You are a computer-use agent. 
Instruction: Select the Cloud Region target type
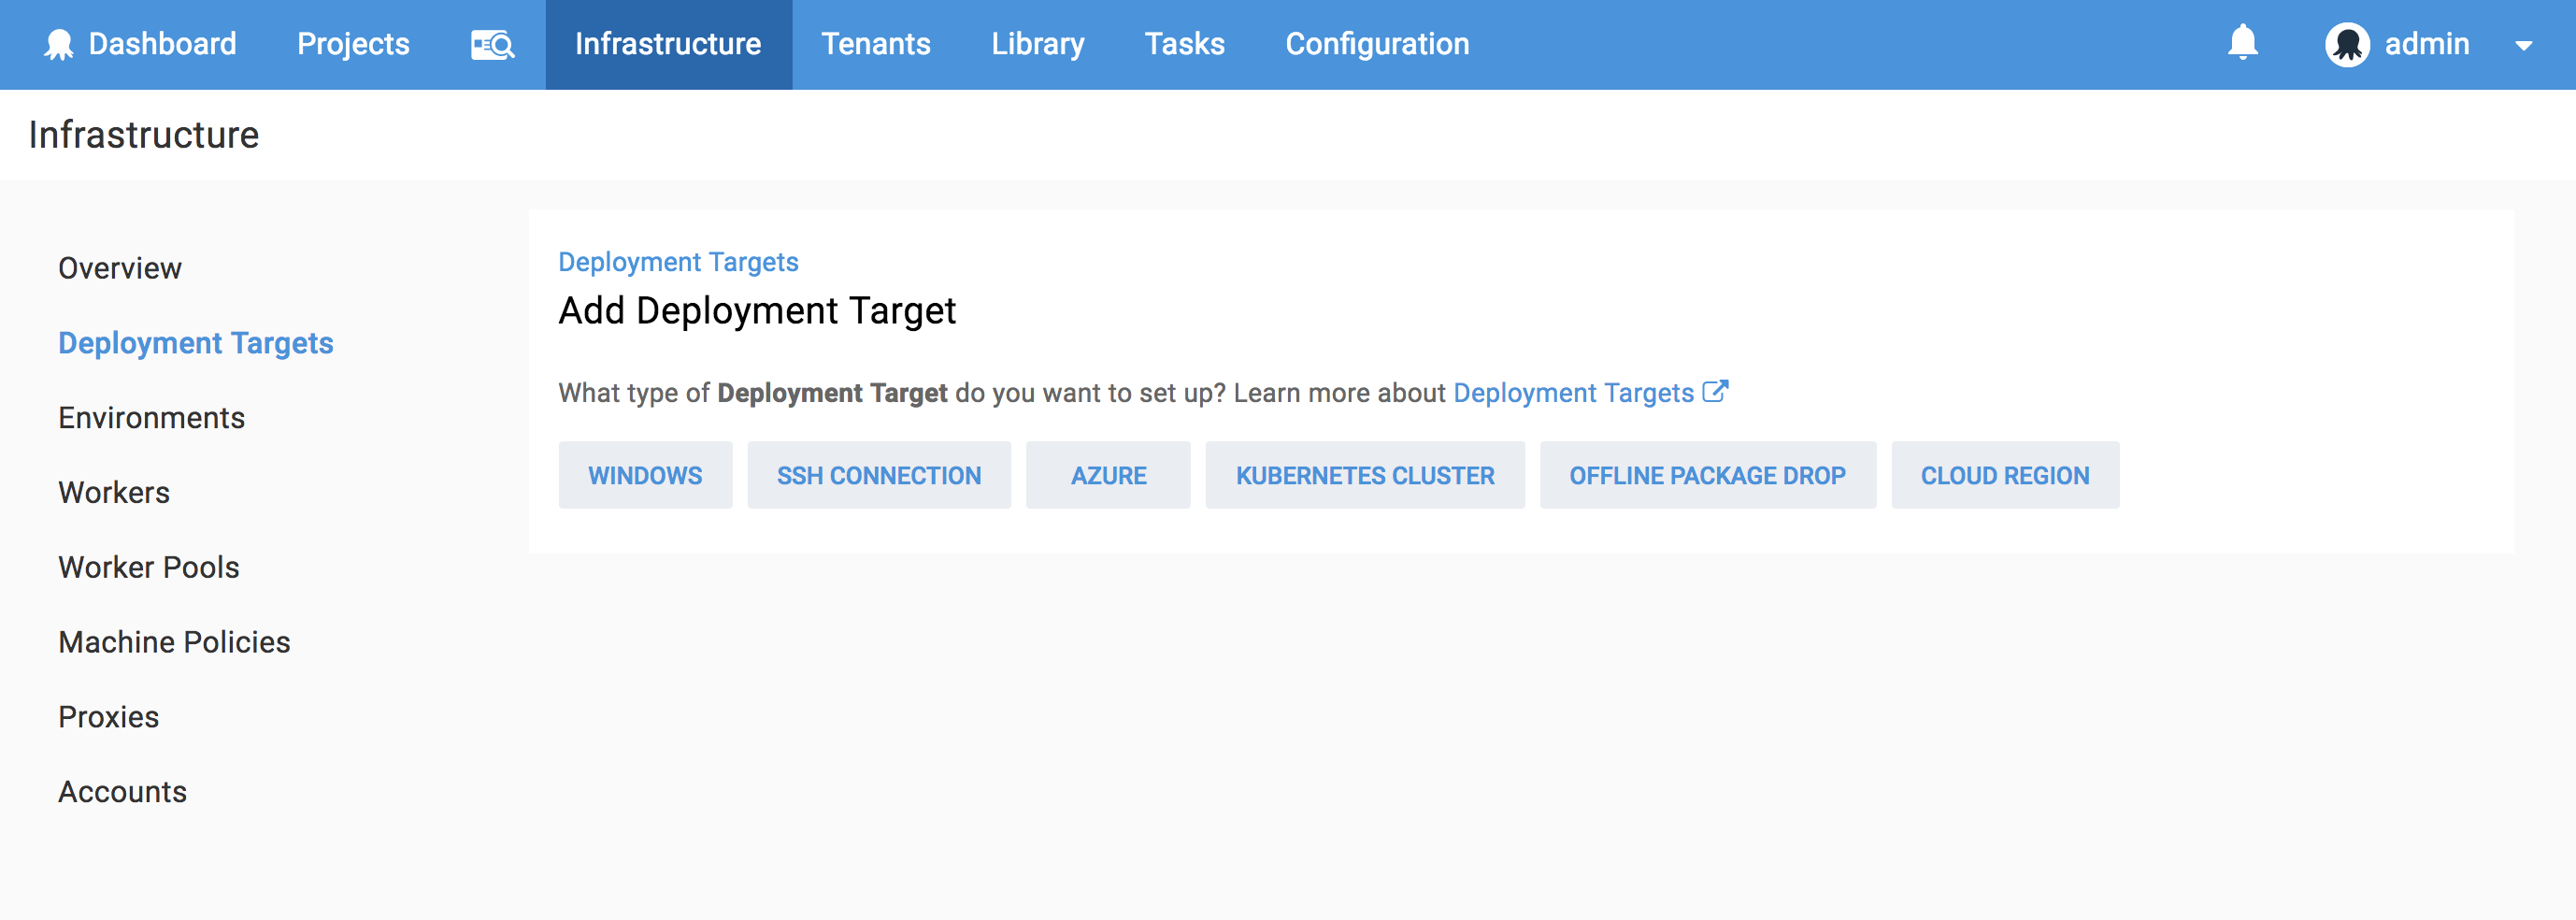click(x=2004, y=476)
